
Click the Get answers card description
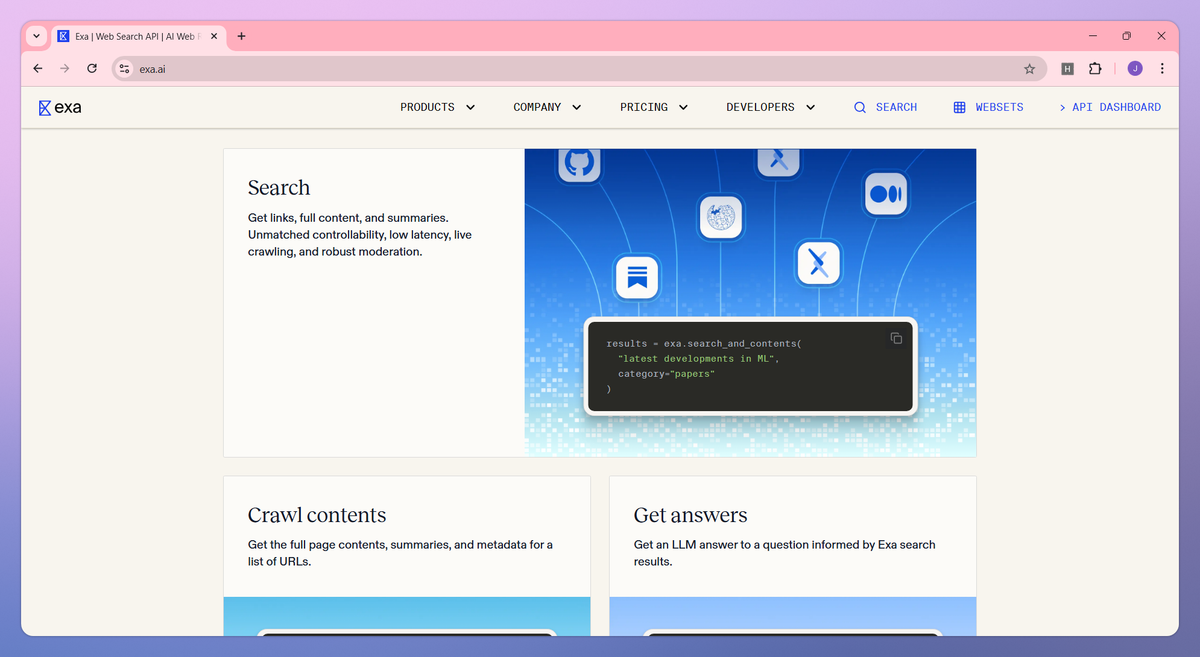(785, 553)
